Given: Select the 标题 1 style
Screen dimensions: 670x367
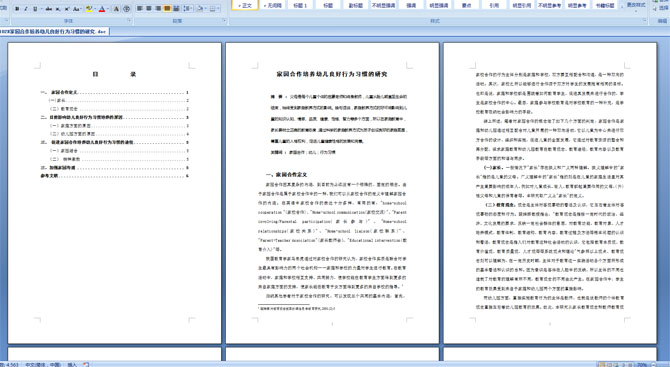Looking at the screenshot, I should 300,6.
